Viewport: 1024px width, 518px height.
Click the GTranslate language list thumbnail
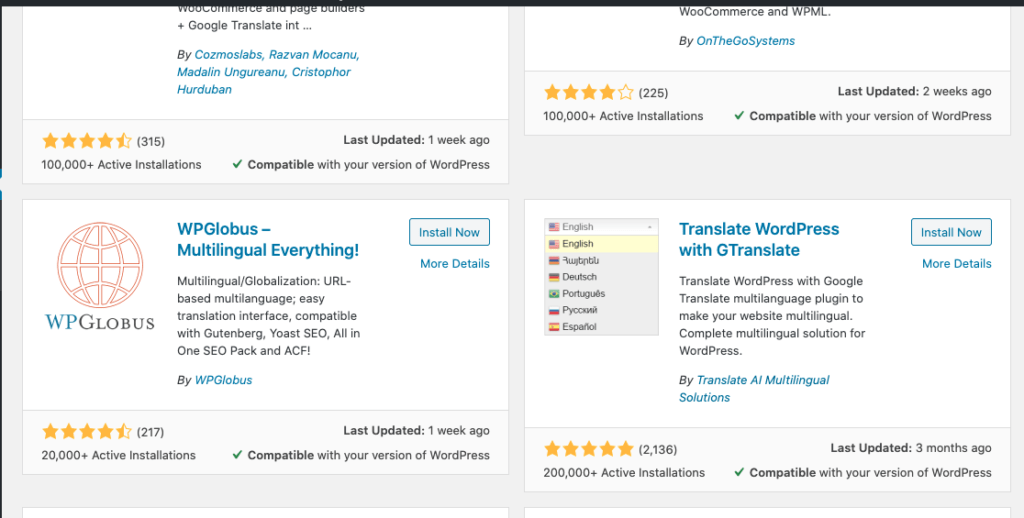601,277
